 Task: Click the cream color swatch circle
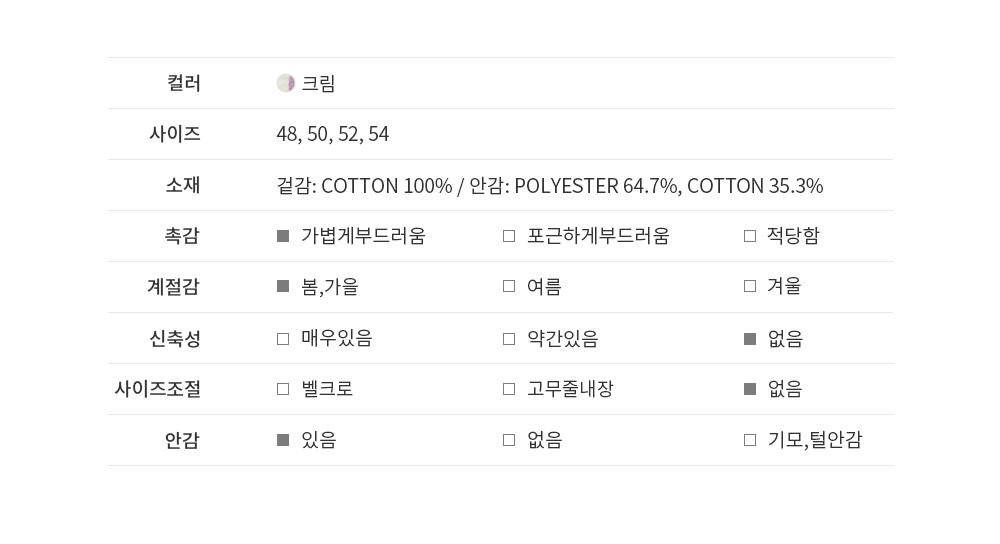(285, 83)
